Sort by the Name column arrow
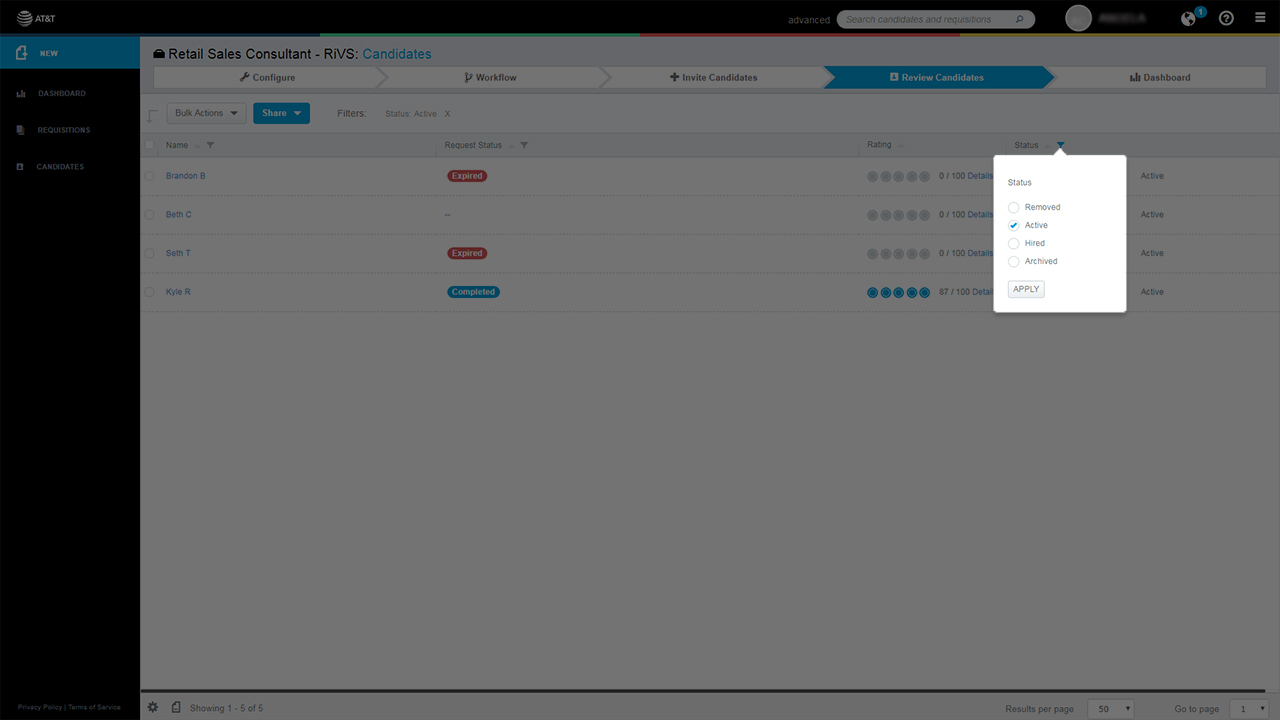The width and height of the screenshot is (1280, 720). pos(197,146)
